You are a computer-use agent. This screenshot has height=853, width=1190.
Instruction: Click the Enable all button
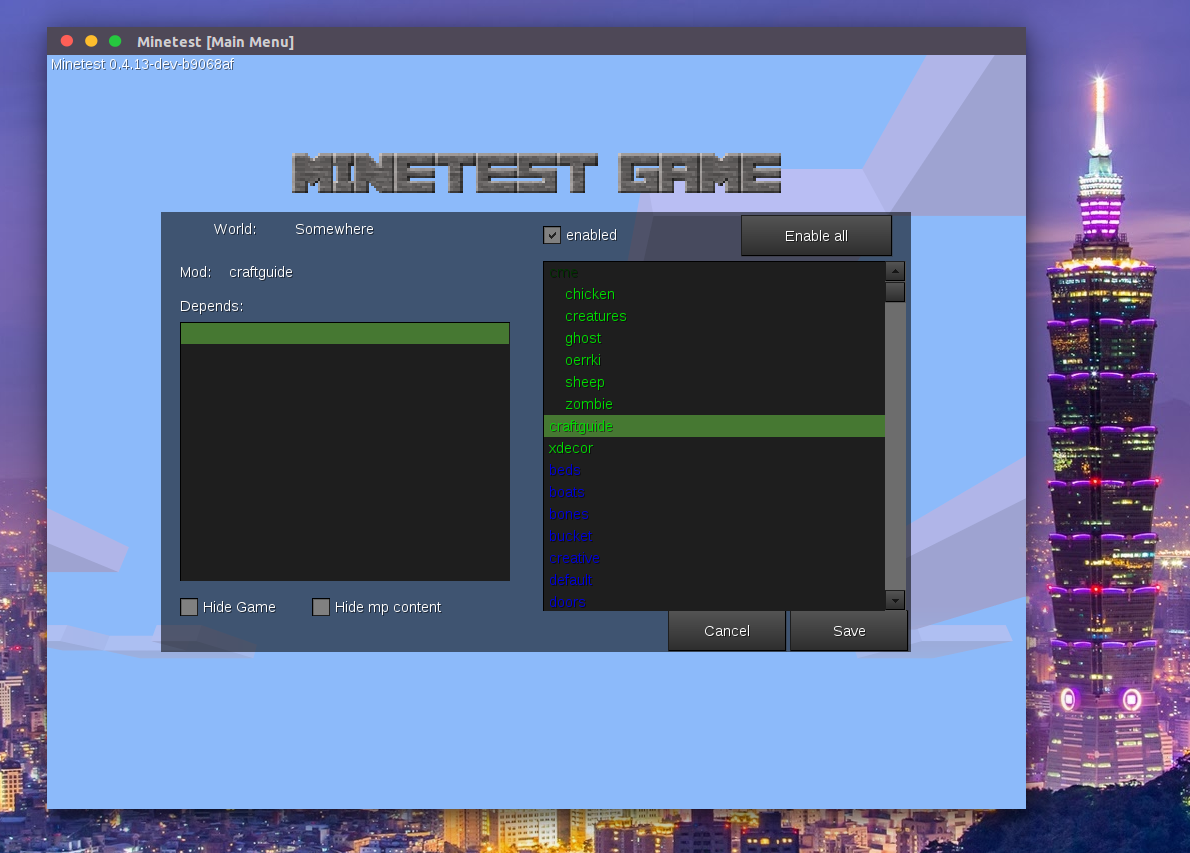click(816, 236)
